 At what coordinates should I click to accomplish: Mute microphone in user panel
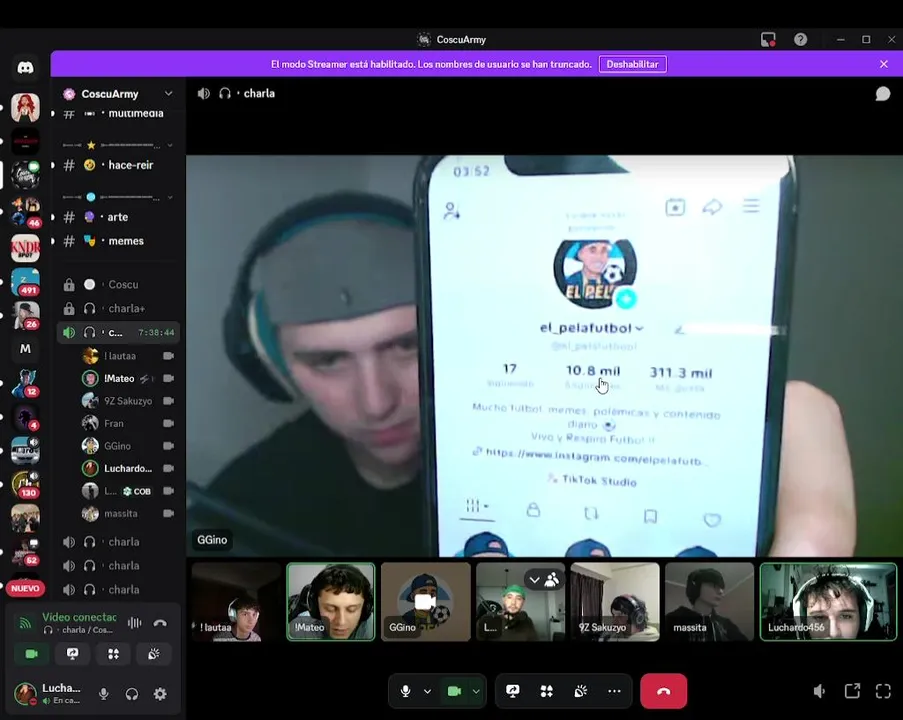click(104, 694)
